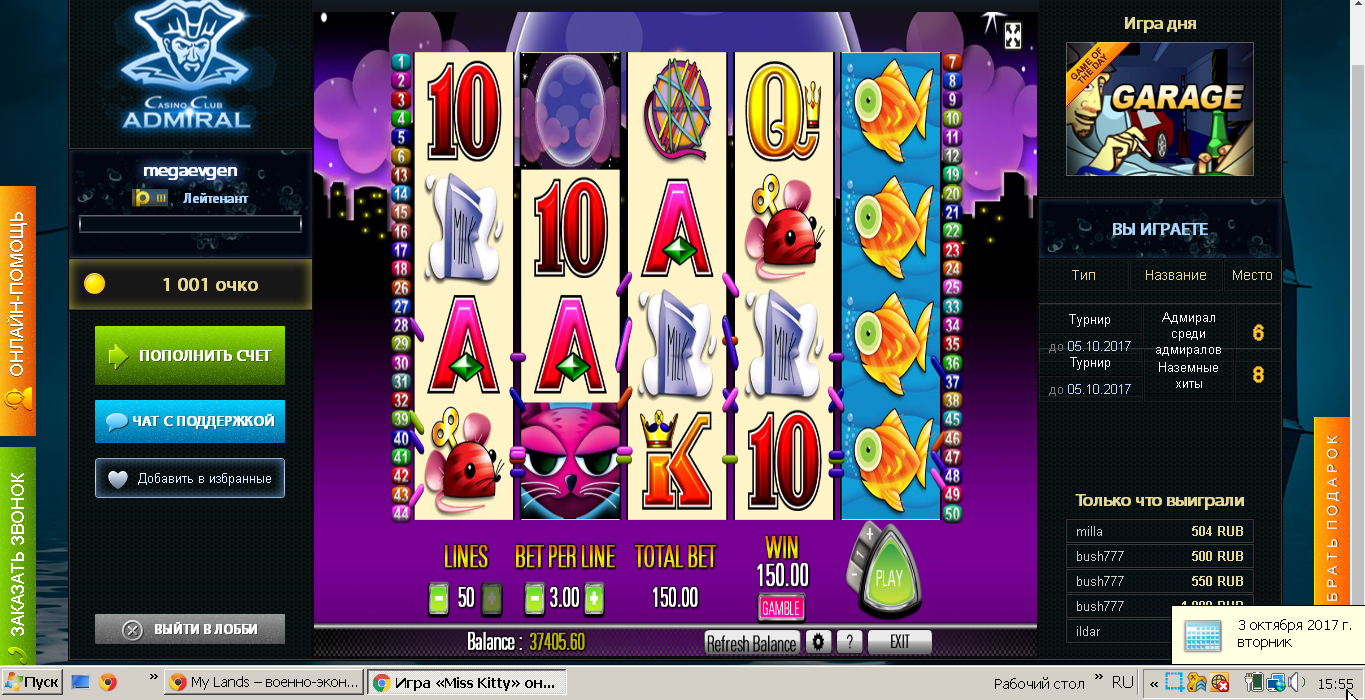Click the pink GAMBLE button

click(782, 607)
